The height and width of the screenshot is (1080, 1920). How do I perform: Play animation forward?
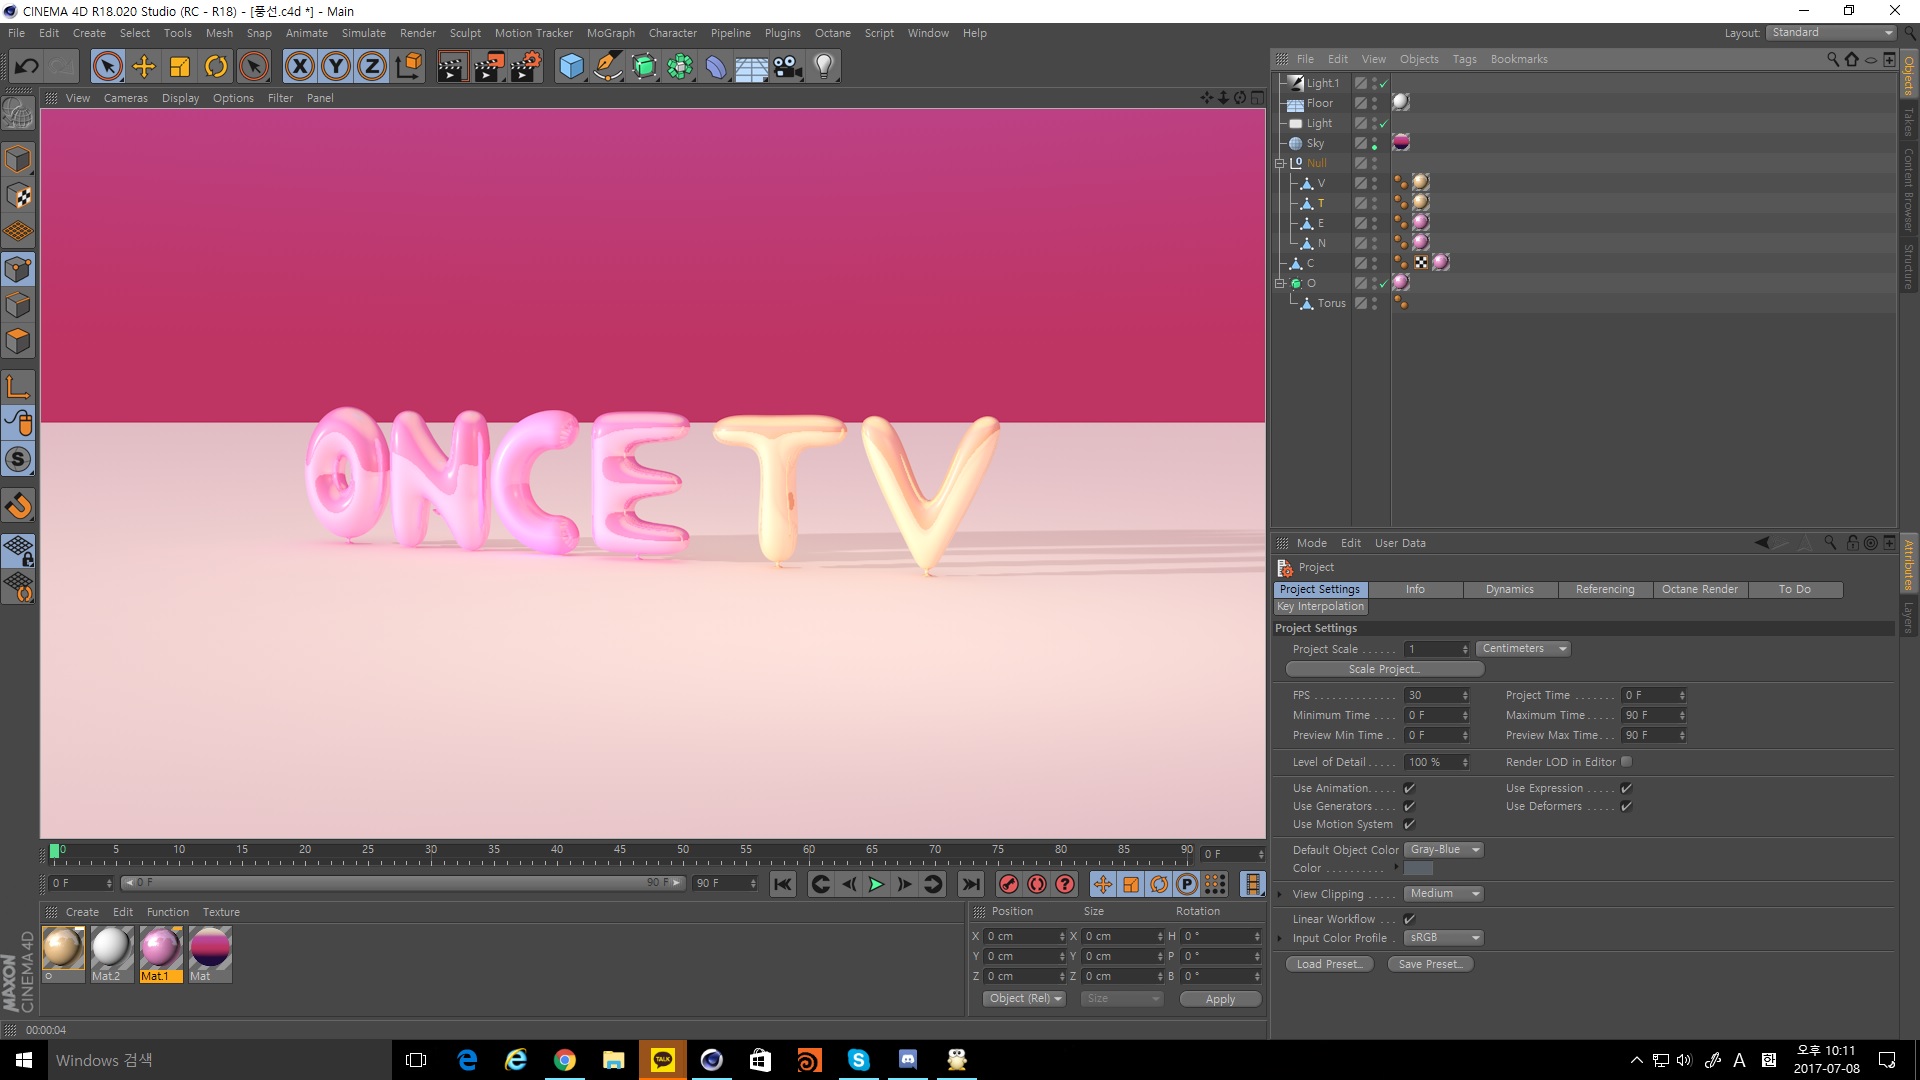click(876, 884)
